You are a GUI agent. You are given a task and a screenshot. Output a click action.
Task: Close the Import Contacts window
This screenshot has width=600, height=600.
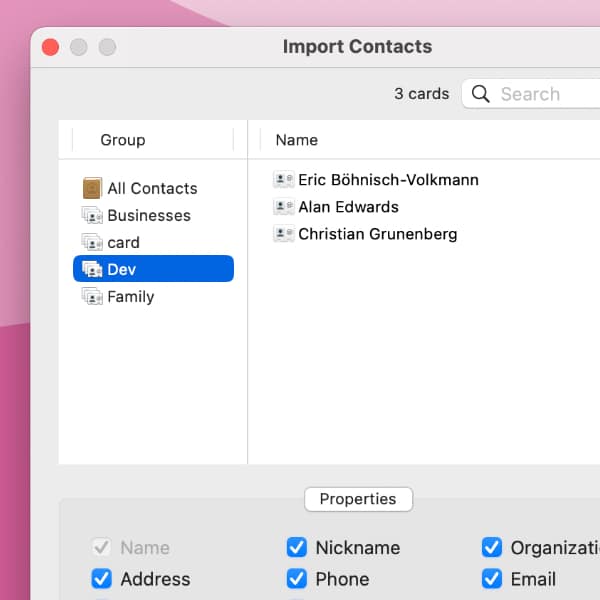pyautogui.click(x=50, y=47)
